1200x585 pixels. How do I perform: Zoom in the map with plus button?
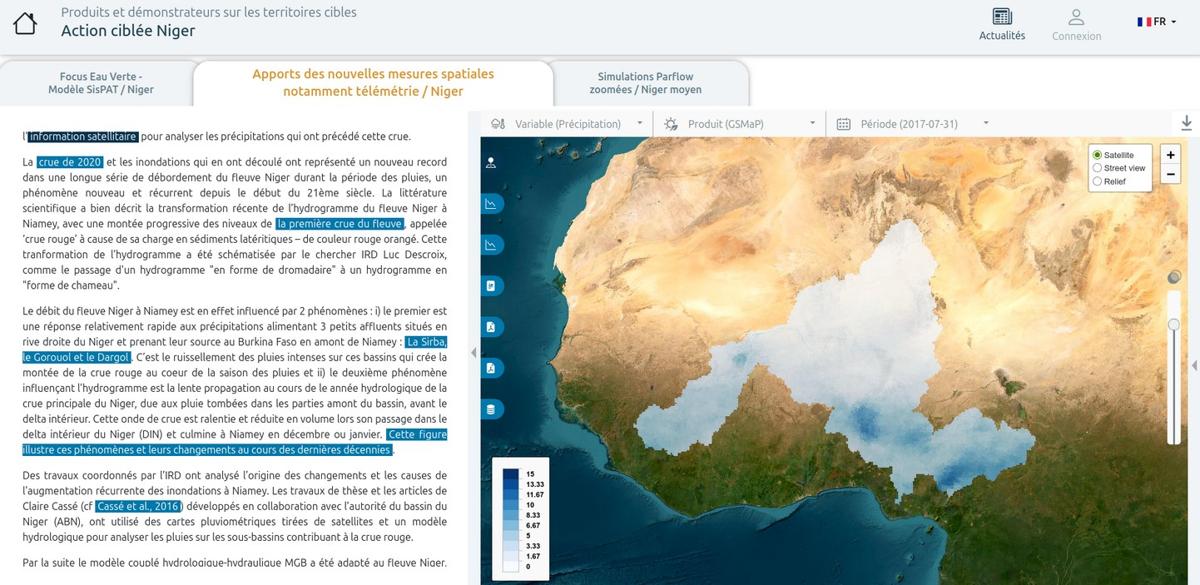(1171, 155)
